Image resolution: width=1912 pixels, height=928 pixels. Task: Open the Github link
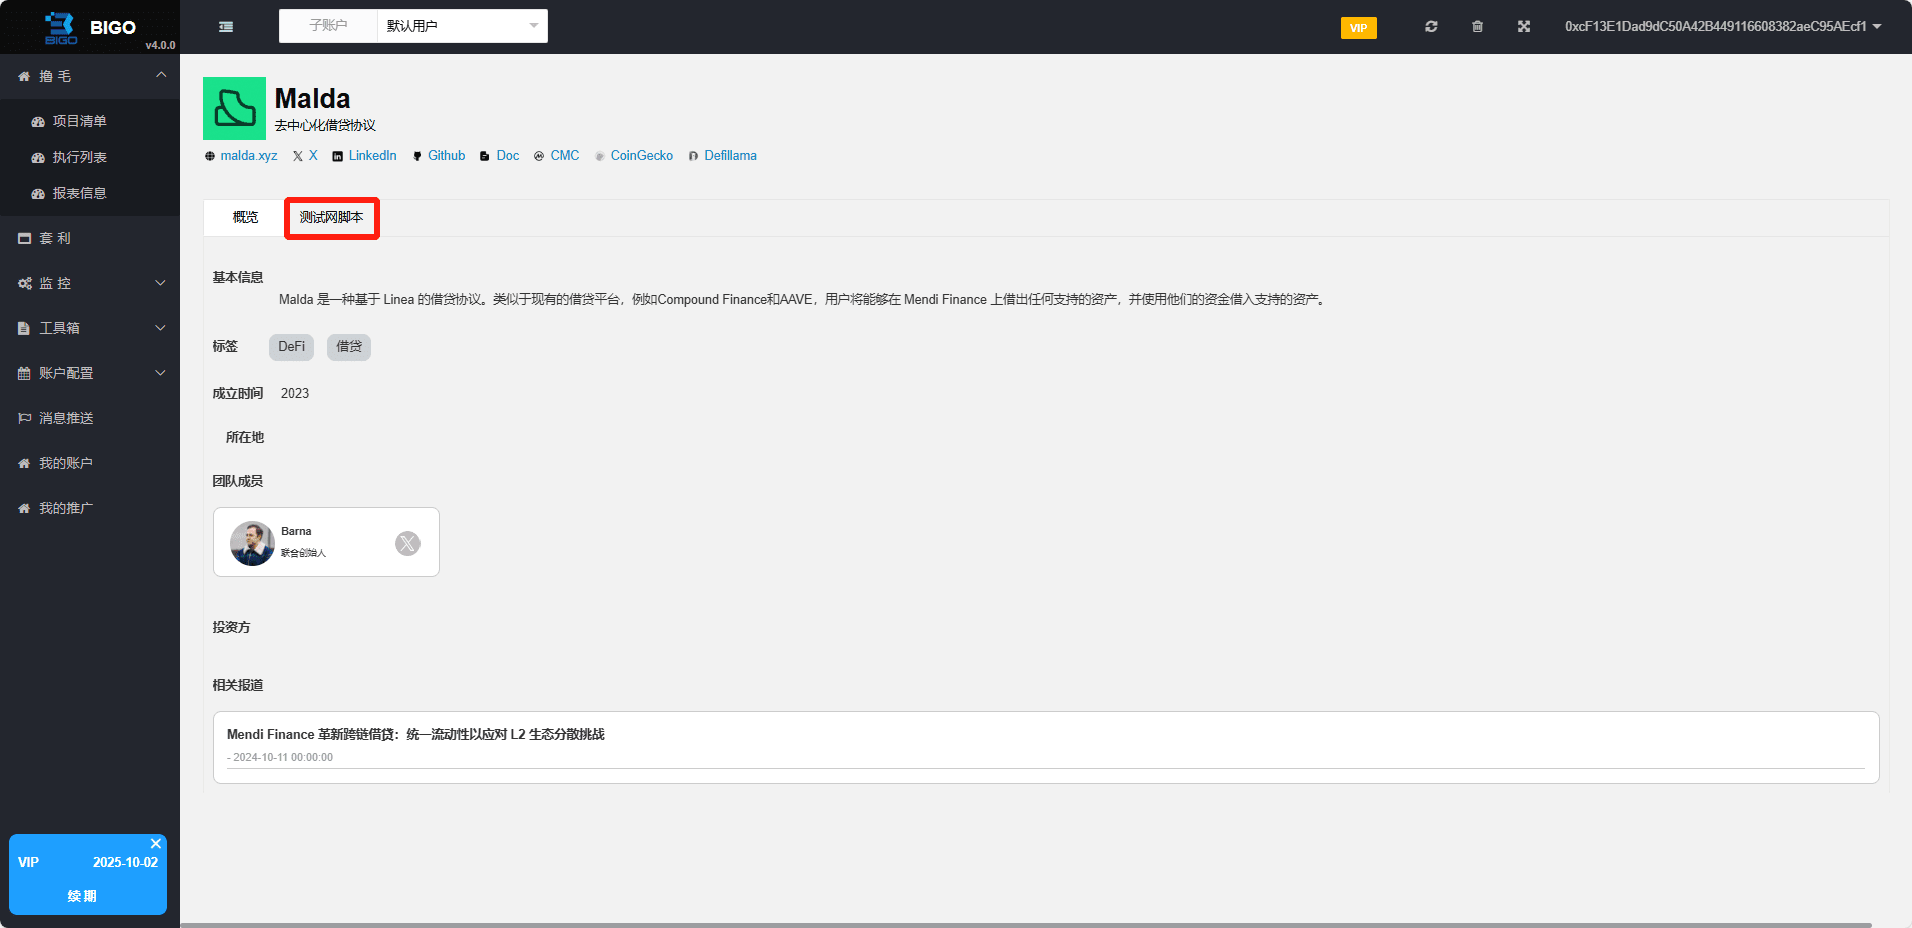(446, 155)
